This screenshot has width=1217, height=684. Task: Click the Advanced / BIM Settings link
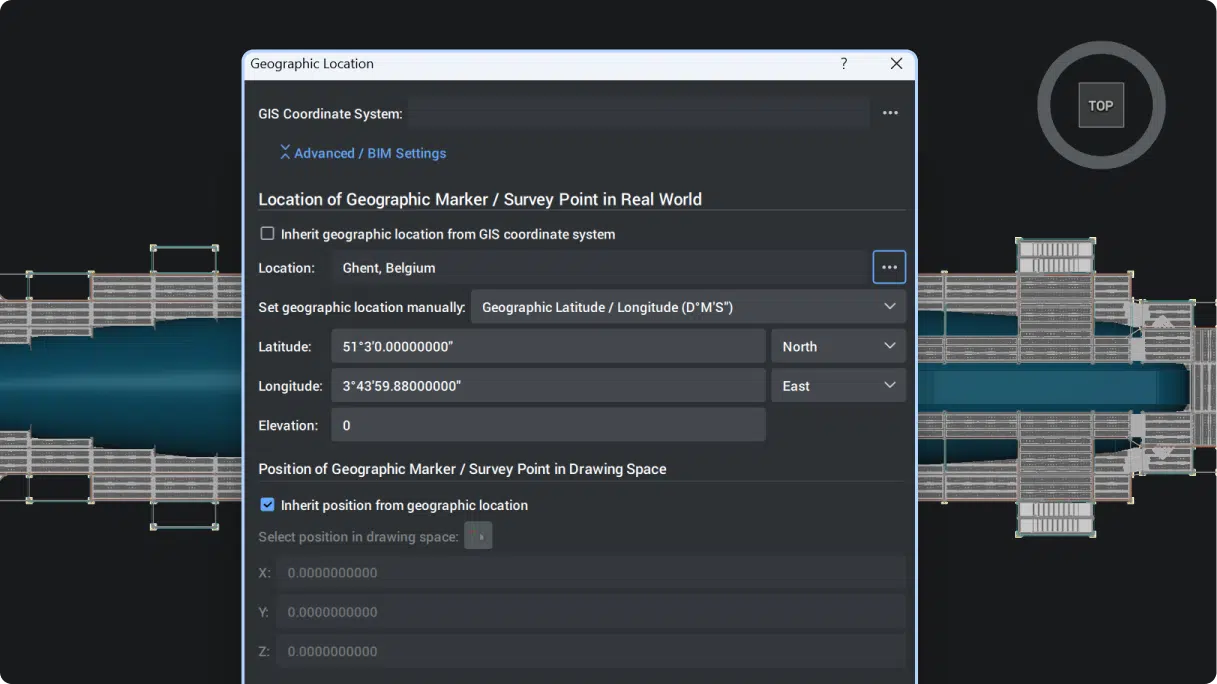coord(370,152)
